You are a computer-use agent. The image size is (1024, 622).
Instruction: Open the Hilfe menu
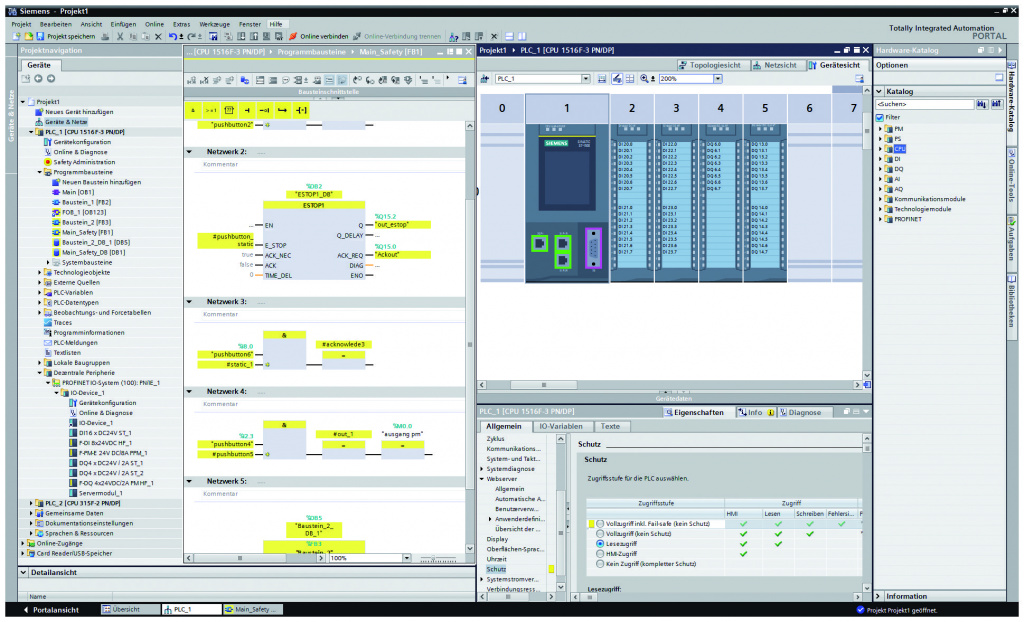[x=276, y=24]
